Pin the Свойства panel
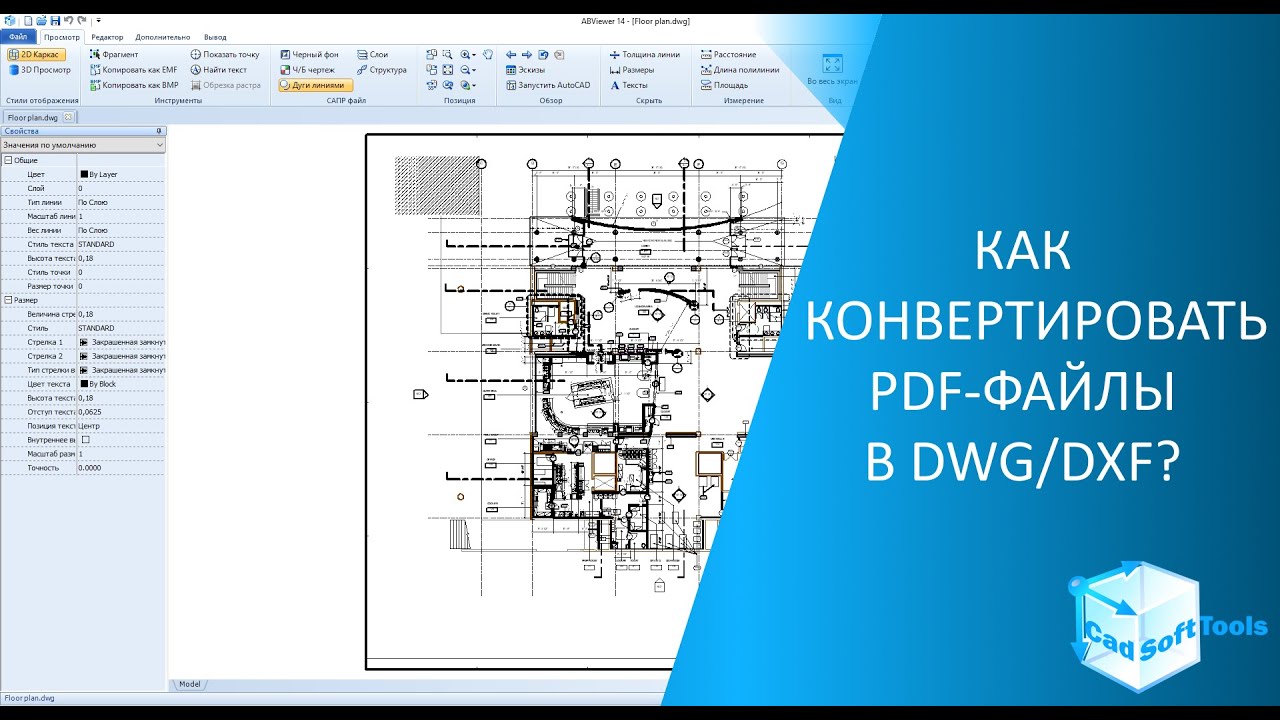The height and width of the screenshot is (720, 1280). click(x=159, y=131)
